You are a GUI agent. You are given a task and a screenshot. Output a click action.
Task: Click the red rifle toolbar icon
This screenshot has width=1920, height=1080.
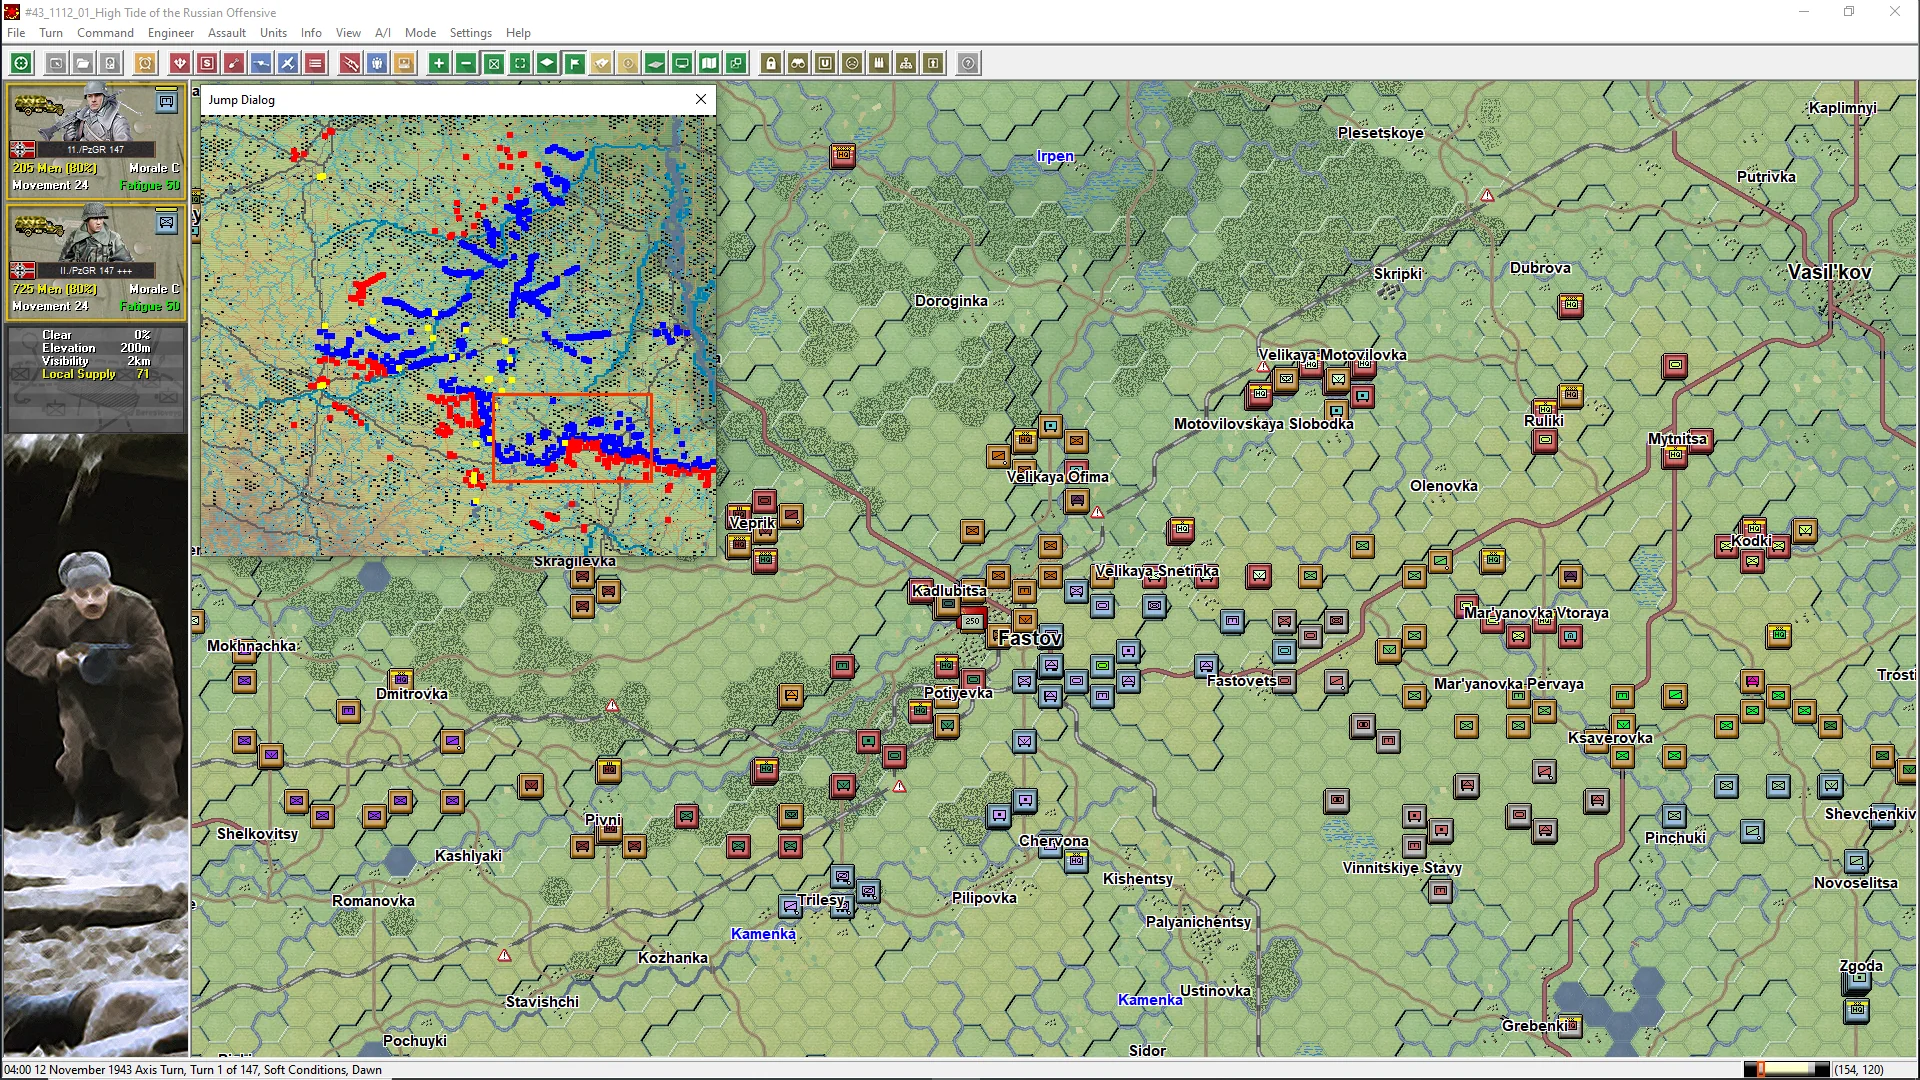point(350,64)
